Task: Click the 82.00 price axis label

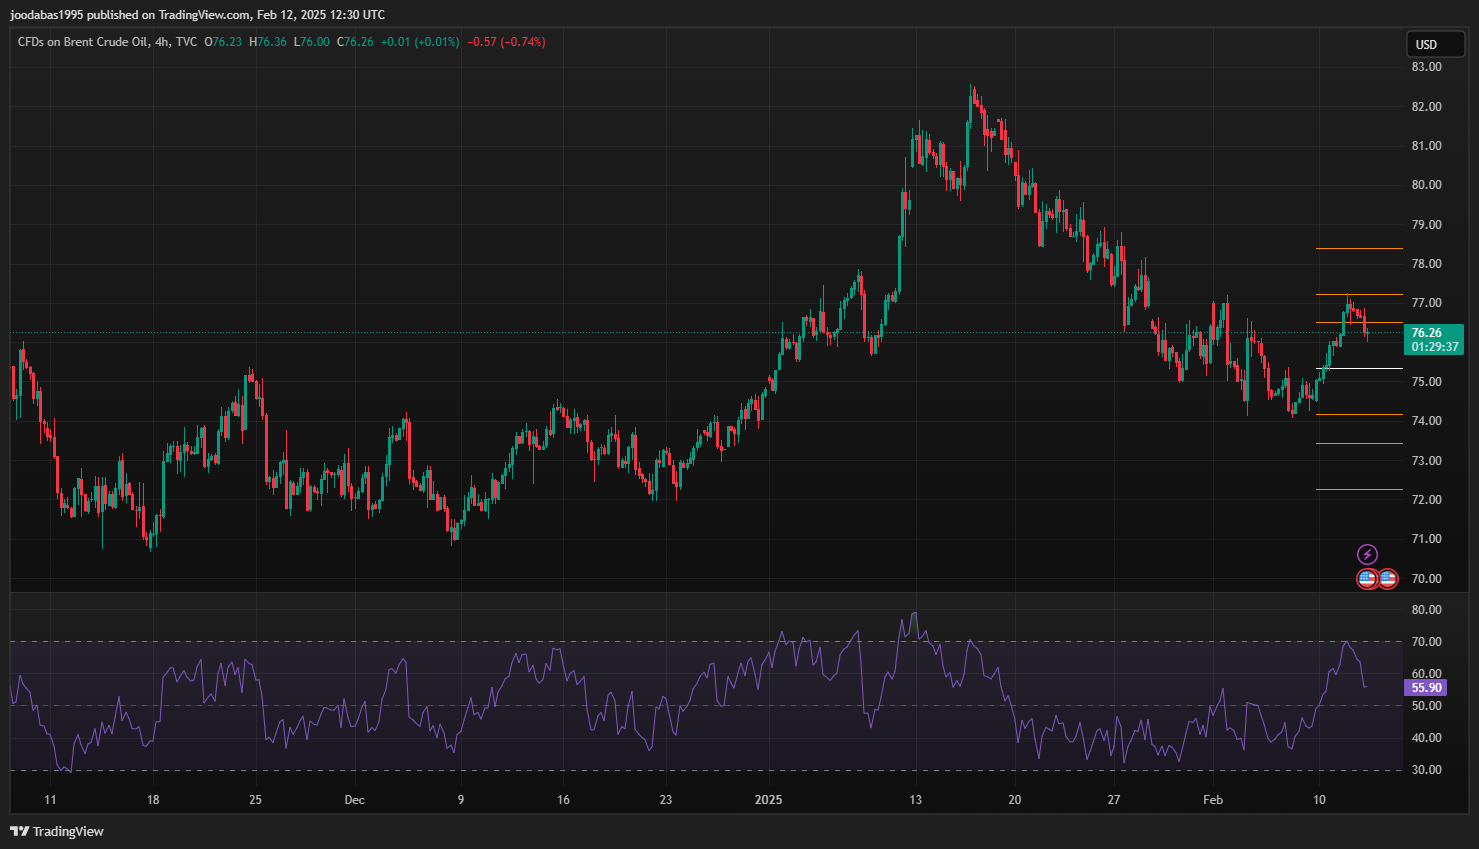Action: (x=1426, y=106)
